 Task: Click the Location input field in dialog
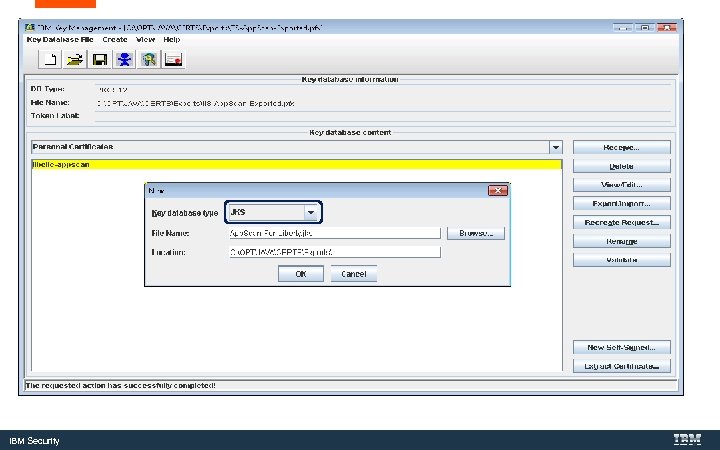coord(335,252)
